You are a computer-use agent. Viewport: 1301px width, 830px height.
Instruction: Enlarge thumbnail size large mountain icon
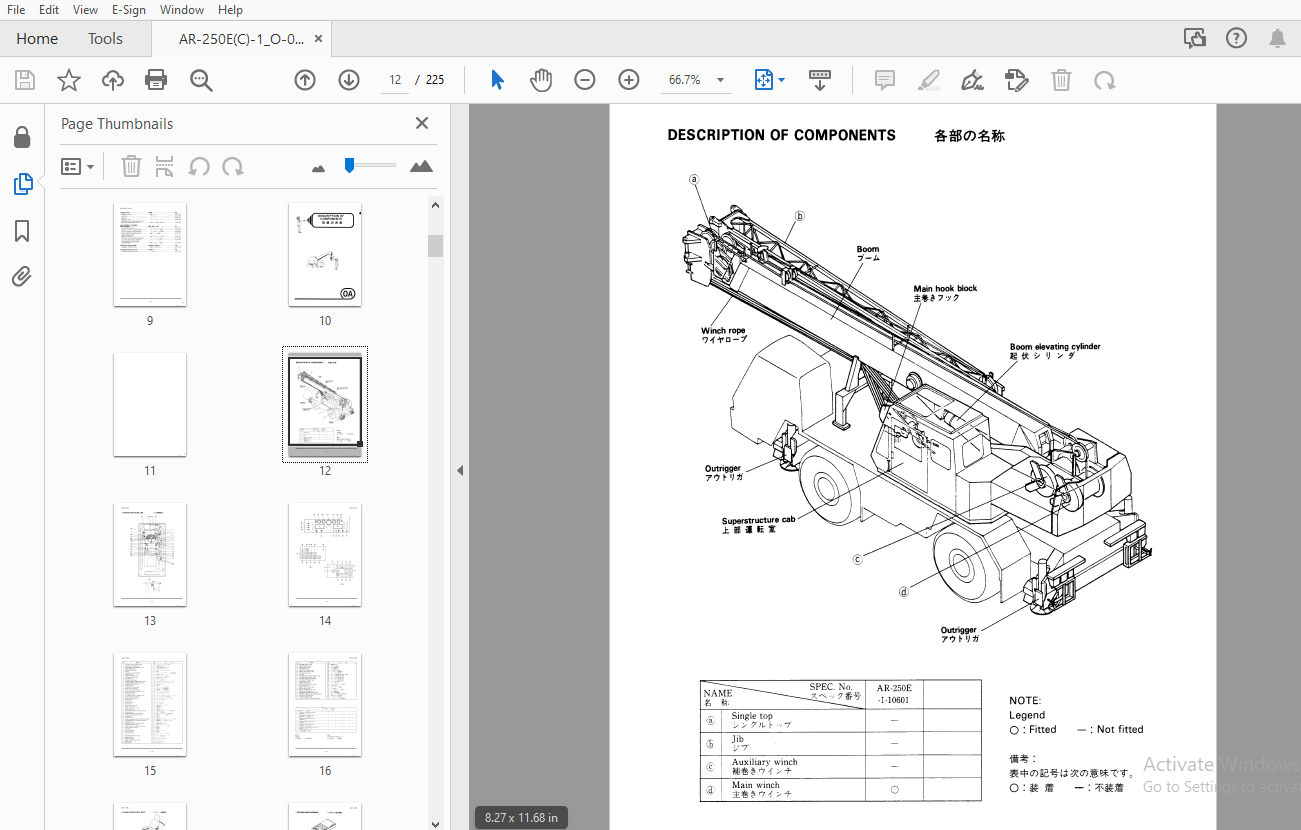(x=422, y=166)
